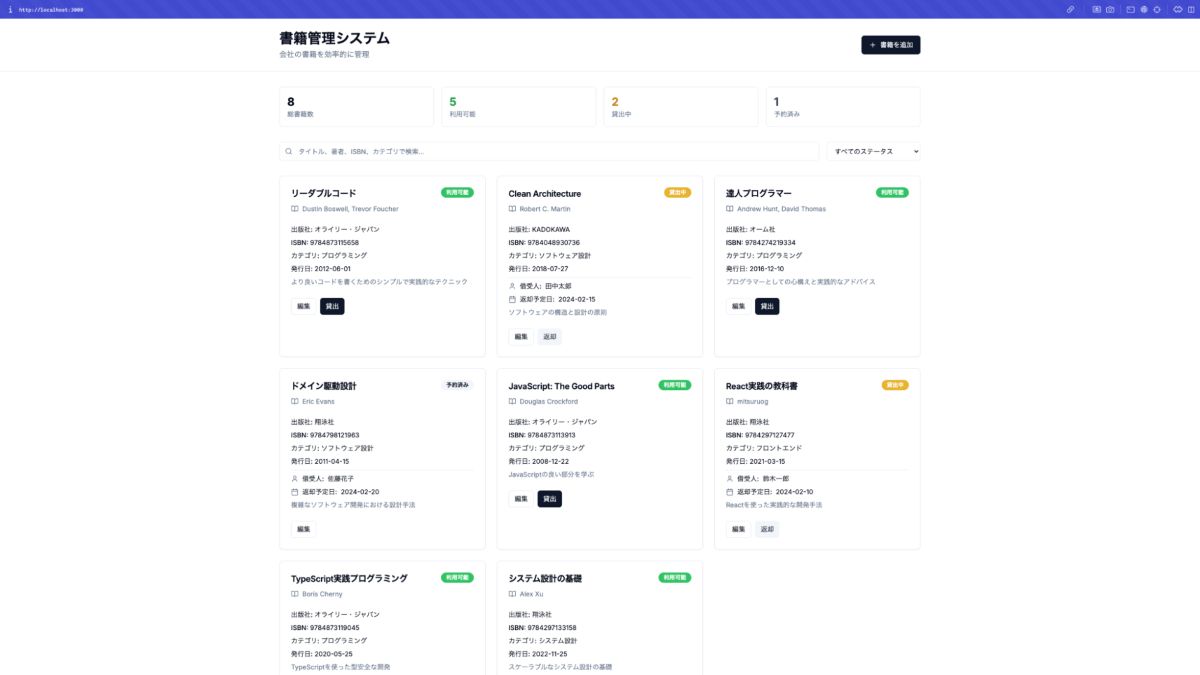Click person icon beside 借受人 鈴木一郎

(730, 479)
